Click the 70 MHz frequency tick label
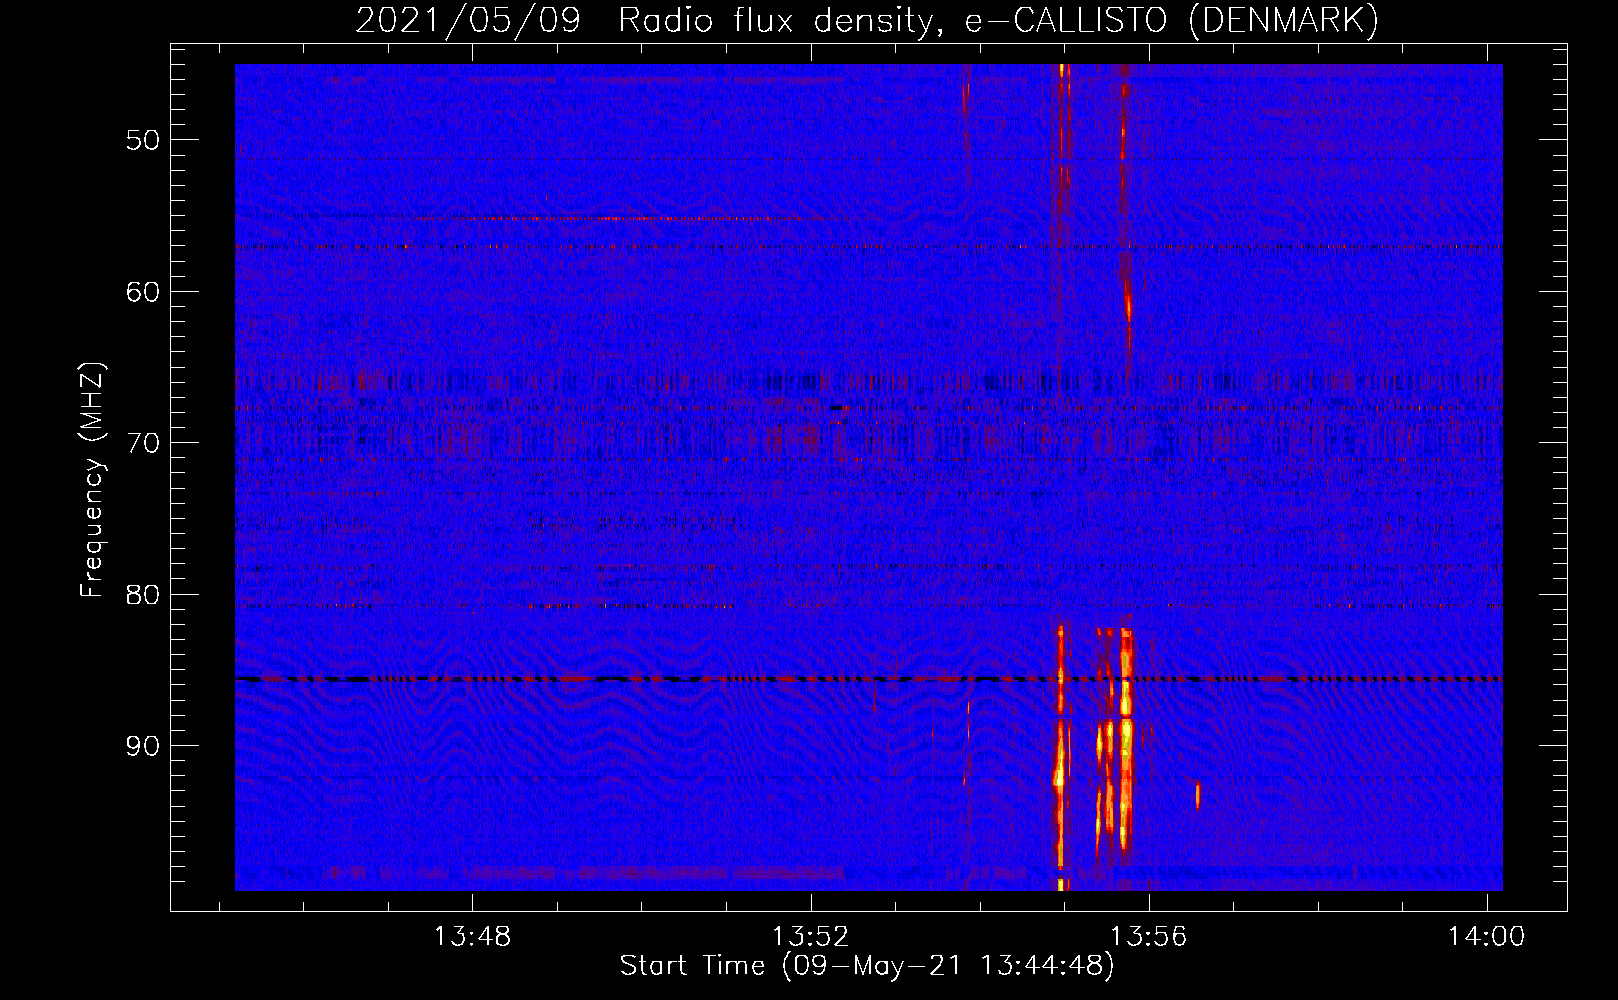This screenshot has width=1618, height=1000. pyautogui.click(x=142, y=443)
